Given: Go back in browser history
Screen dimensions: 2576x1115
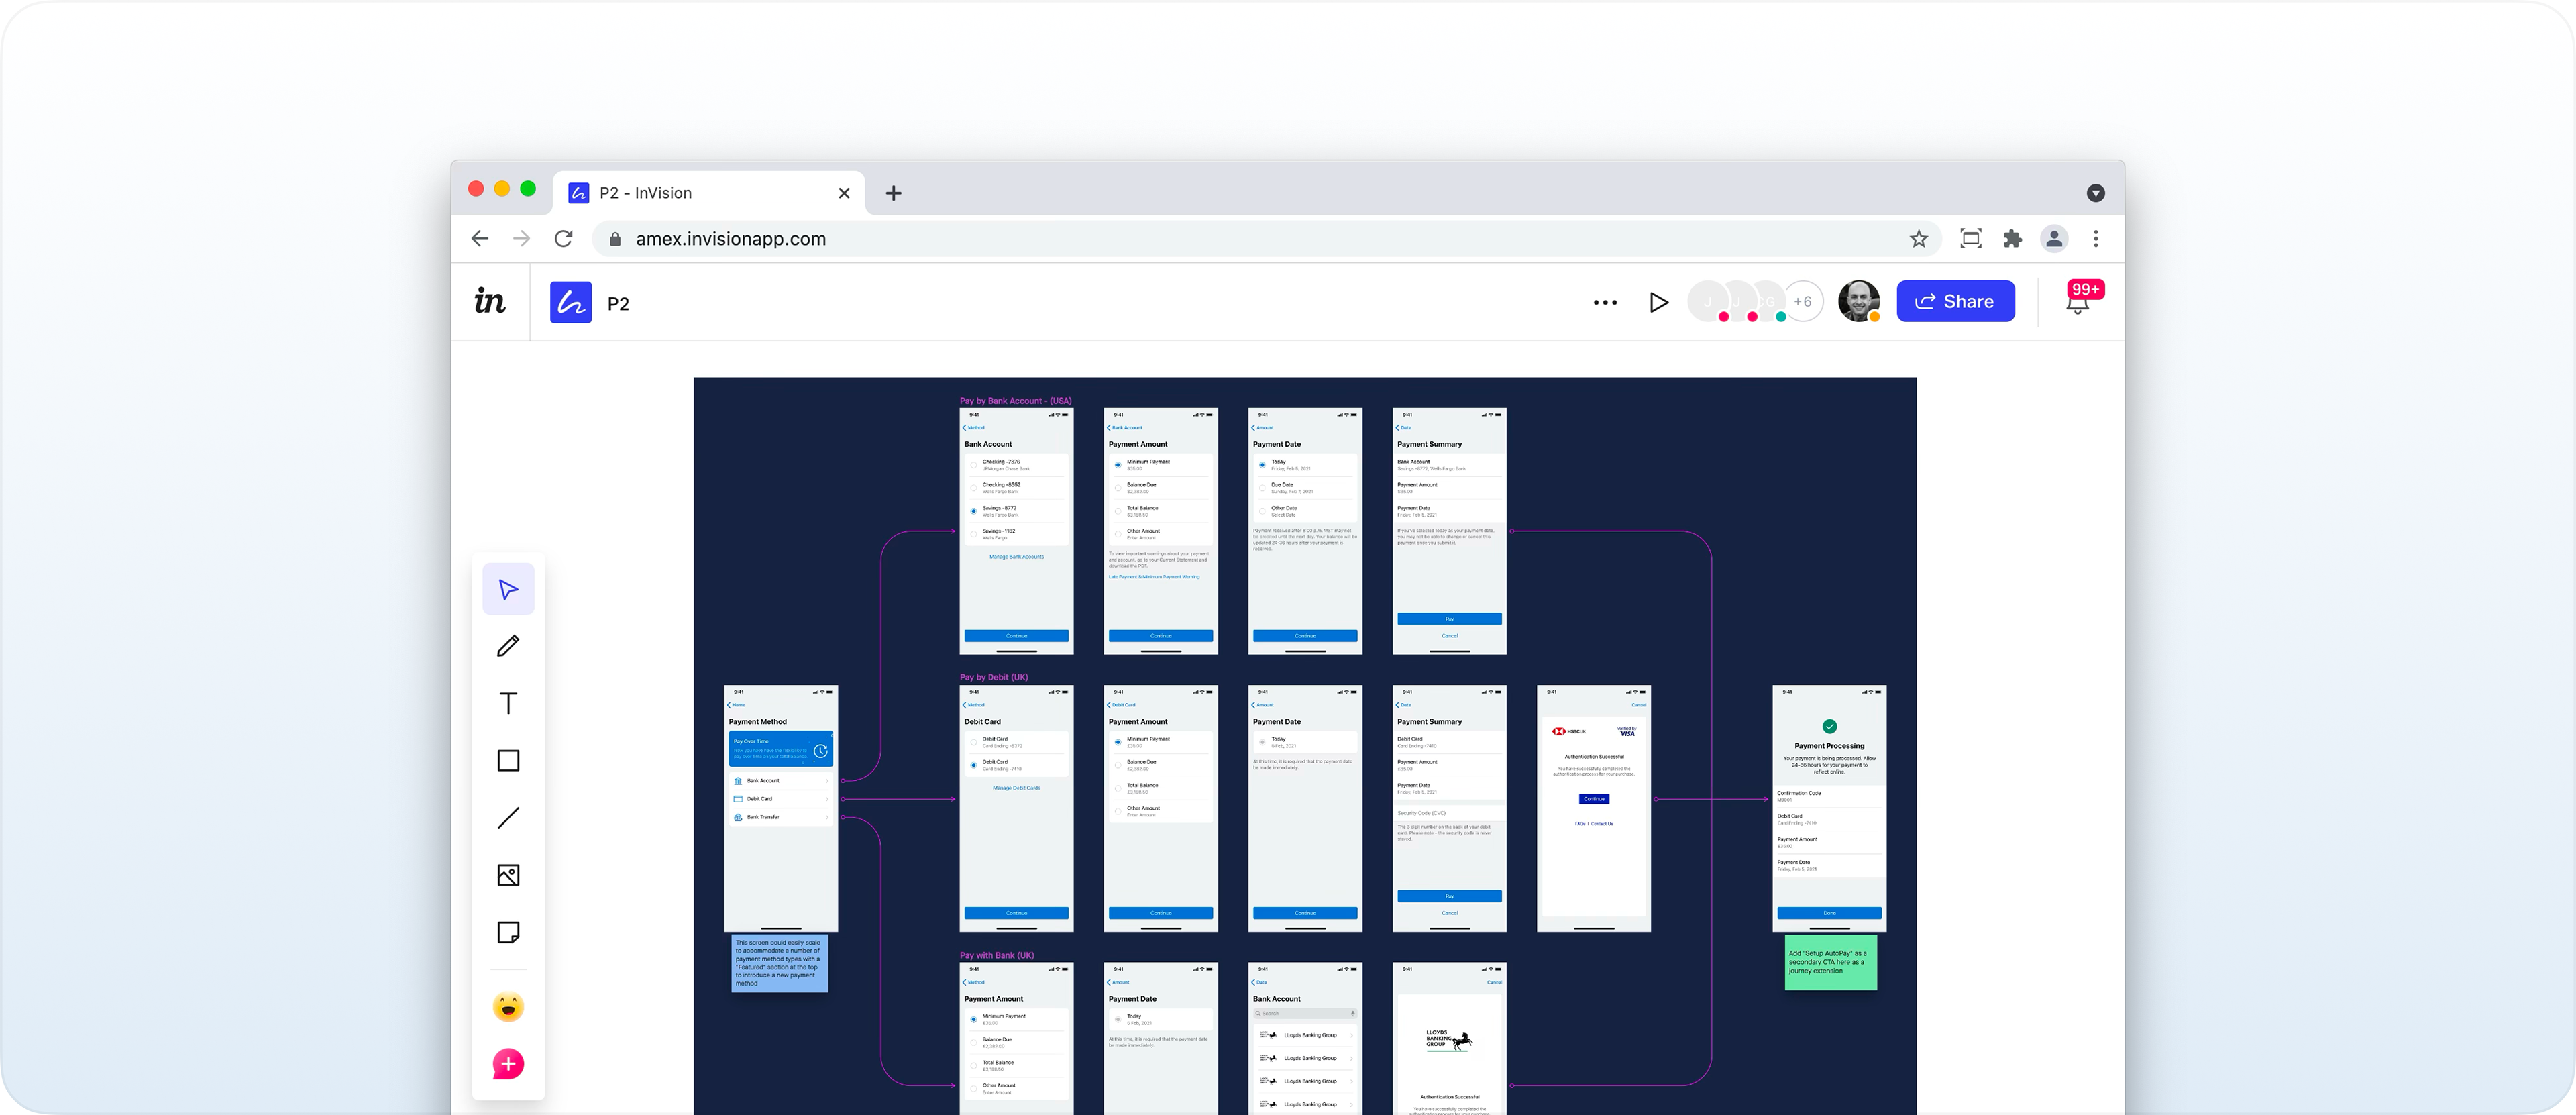Looking at the screenshot, I should (480, 238).
